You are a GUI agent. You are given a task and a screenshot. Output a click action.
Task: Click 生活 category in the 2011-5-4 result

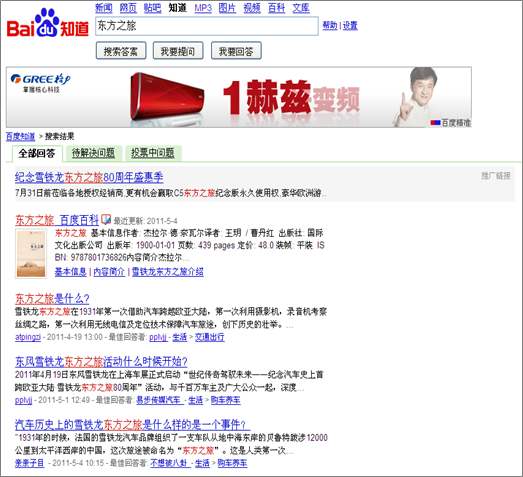click(x=202, y=463)
